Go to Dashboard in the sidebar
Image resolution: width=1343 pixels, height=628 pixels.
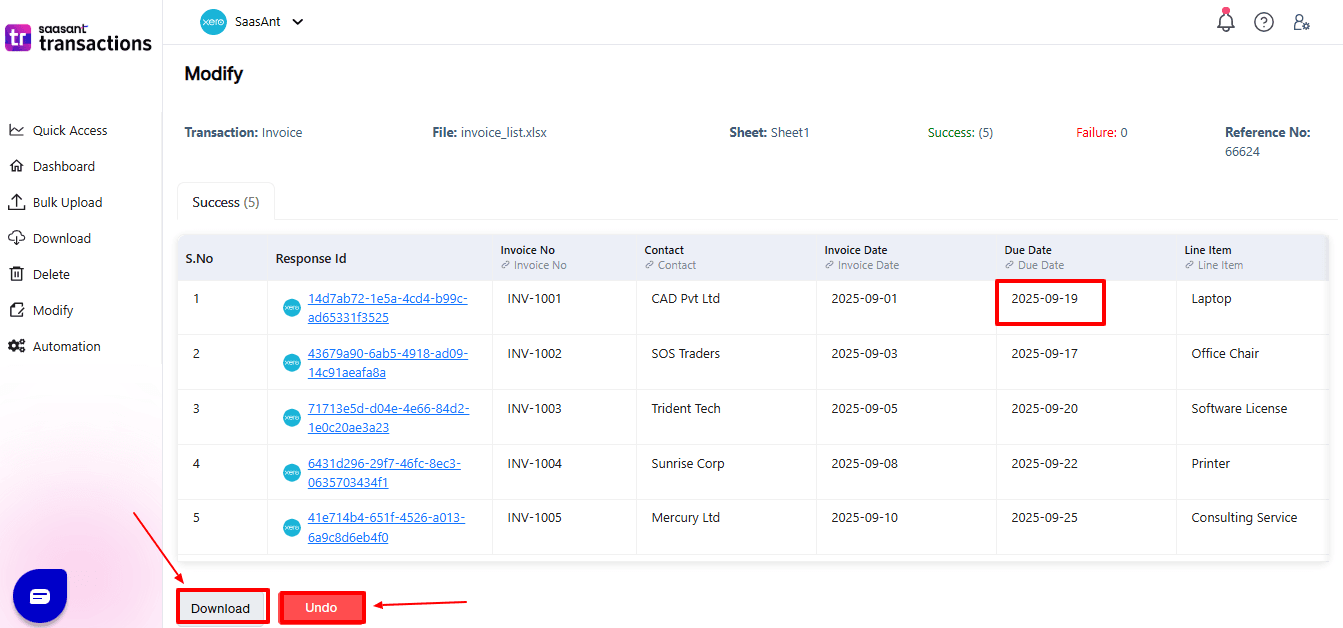click(63, 166)
